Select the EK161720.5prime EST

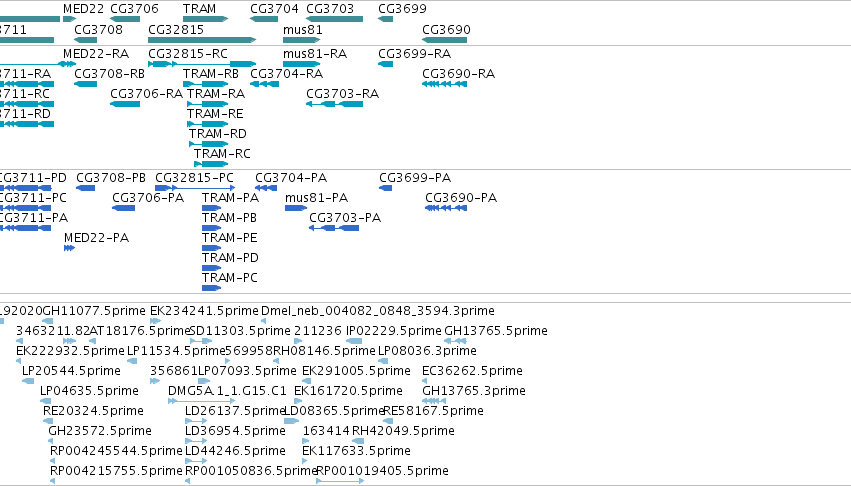click(298, 401)
